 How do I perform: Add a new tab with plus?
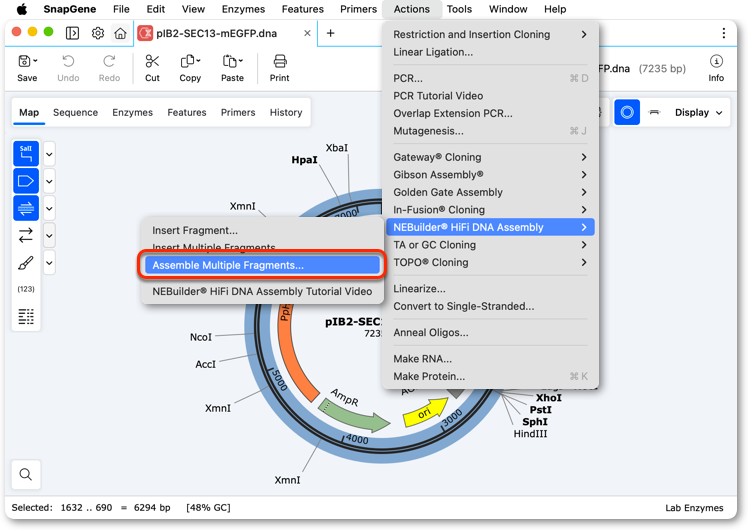tap(330, 33)
